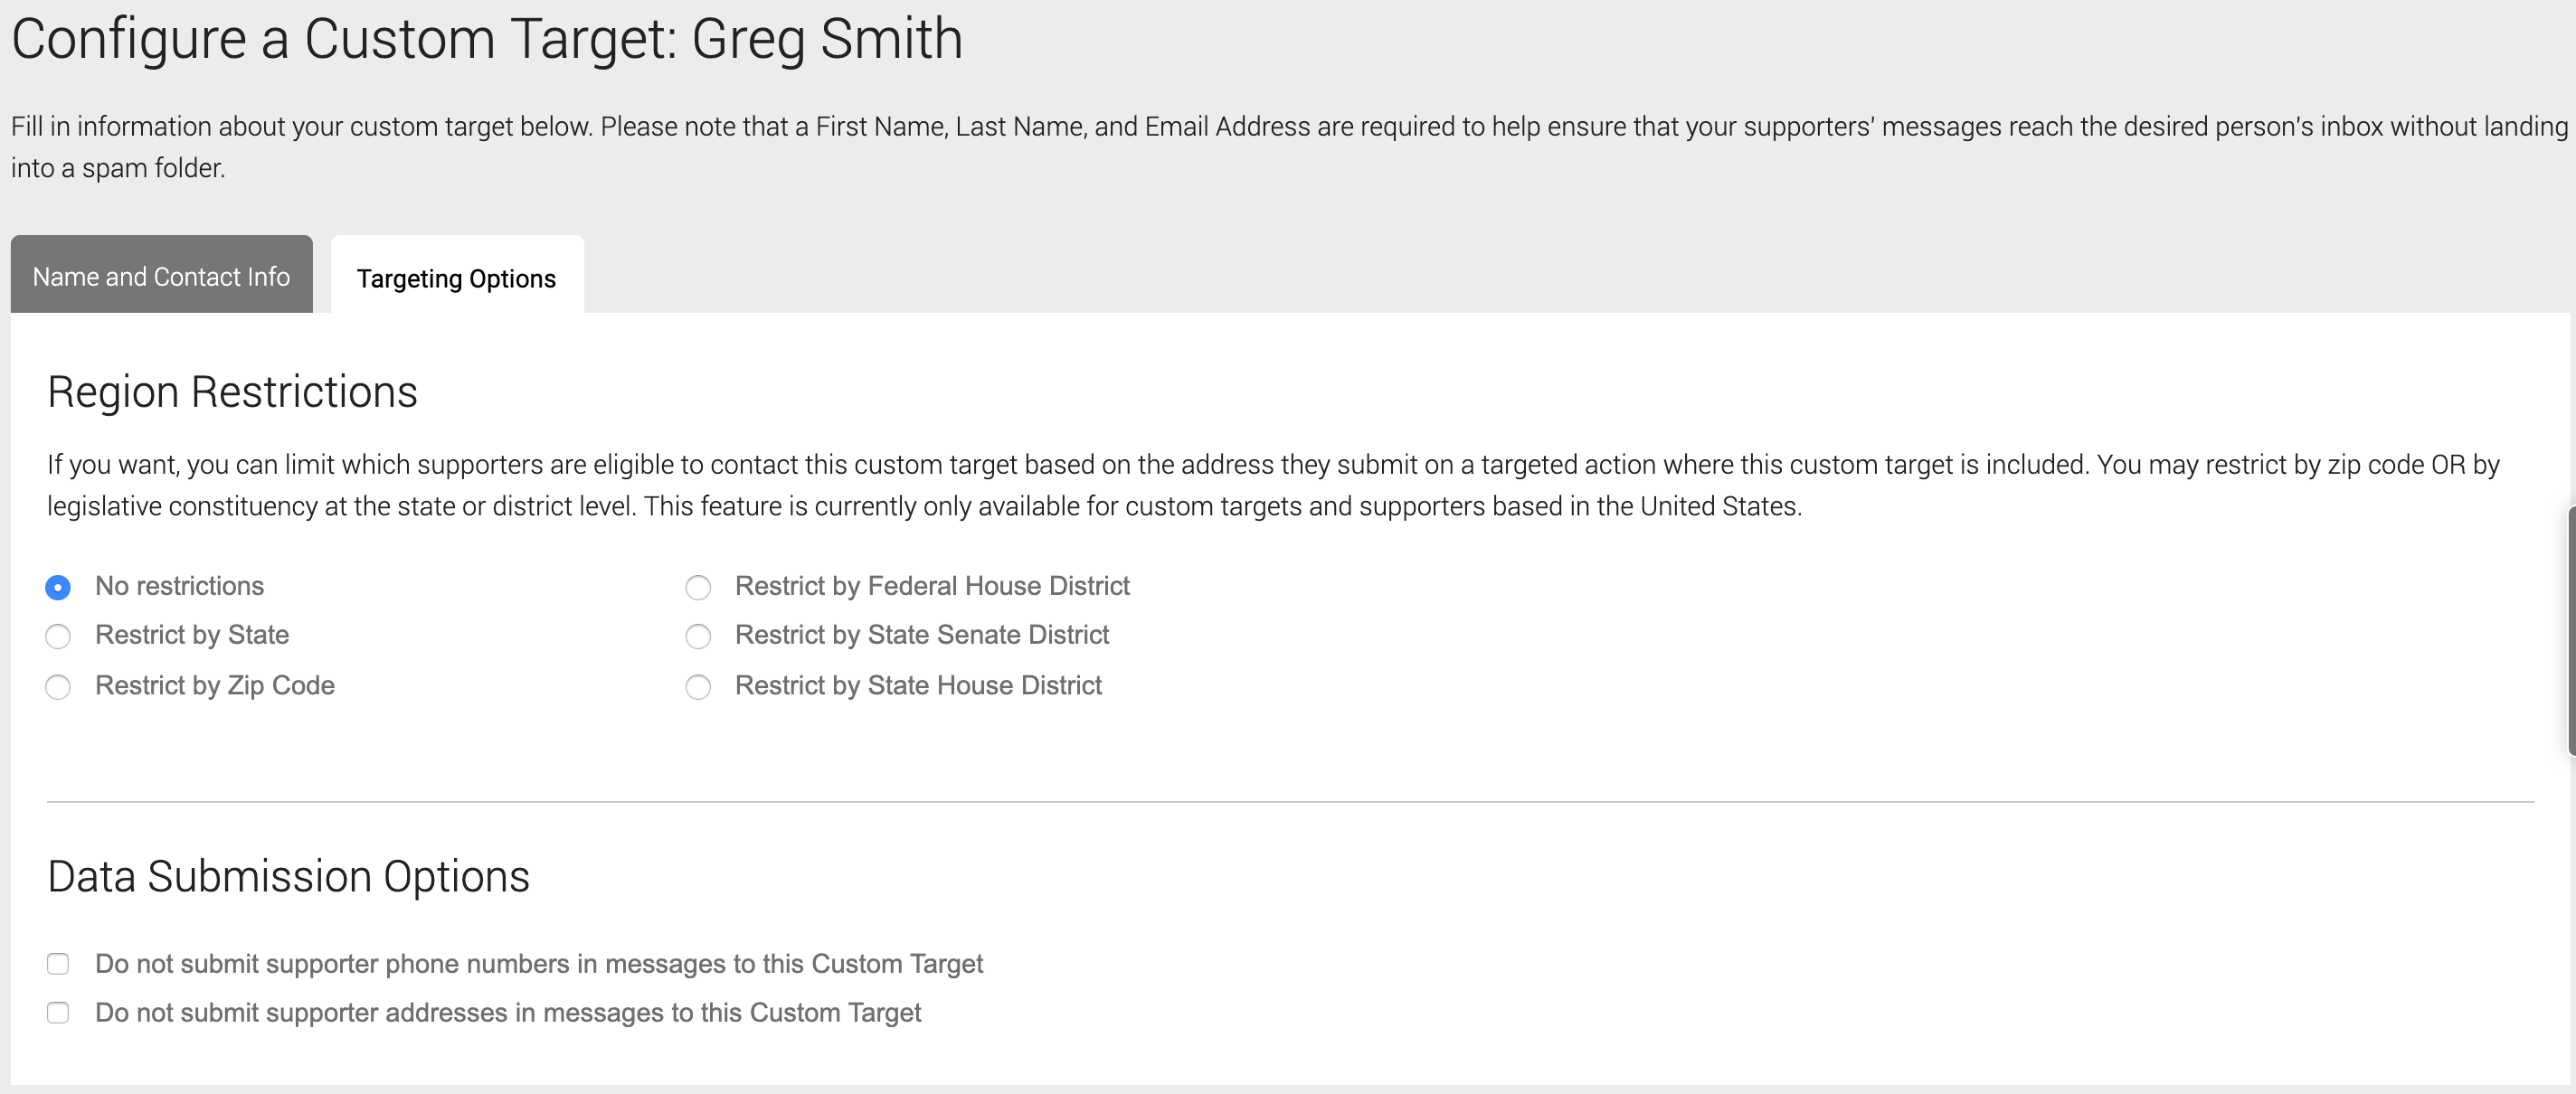Switch to the Name and Contact Info tab
Screen dimensions: 2576x1094
click(x=161, y=275)
